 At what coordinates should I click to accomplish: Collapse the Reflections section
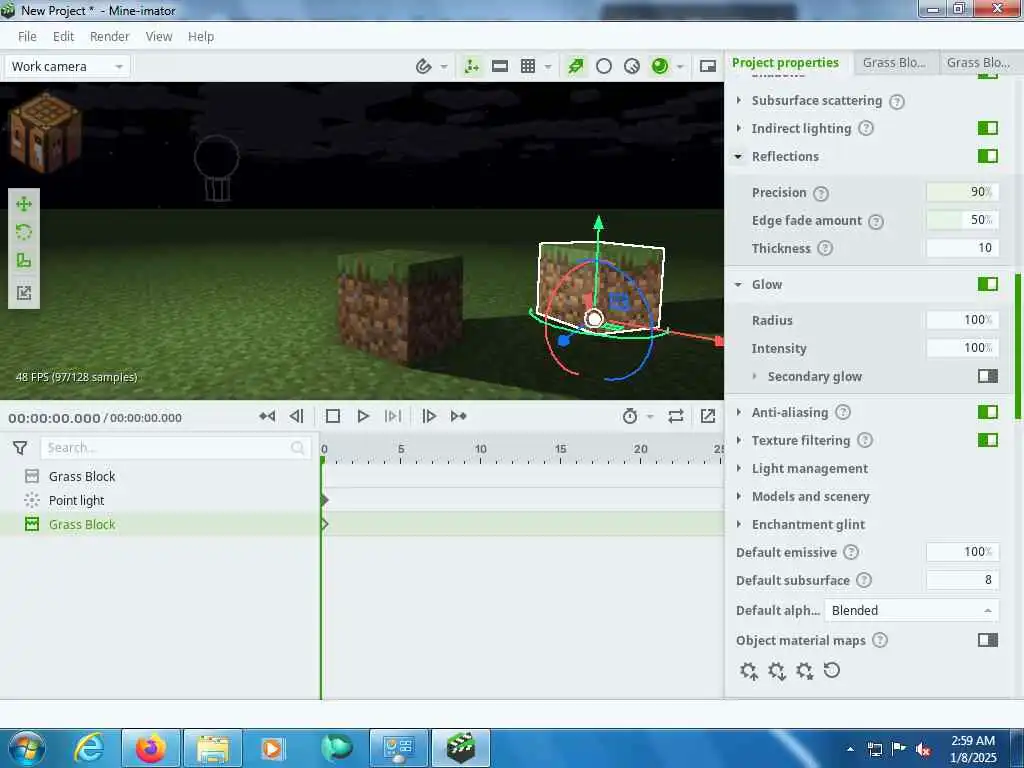coord(739,157)
